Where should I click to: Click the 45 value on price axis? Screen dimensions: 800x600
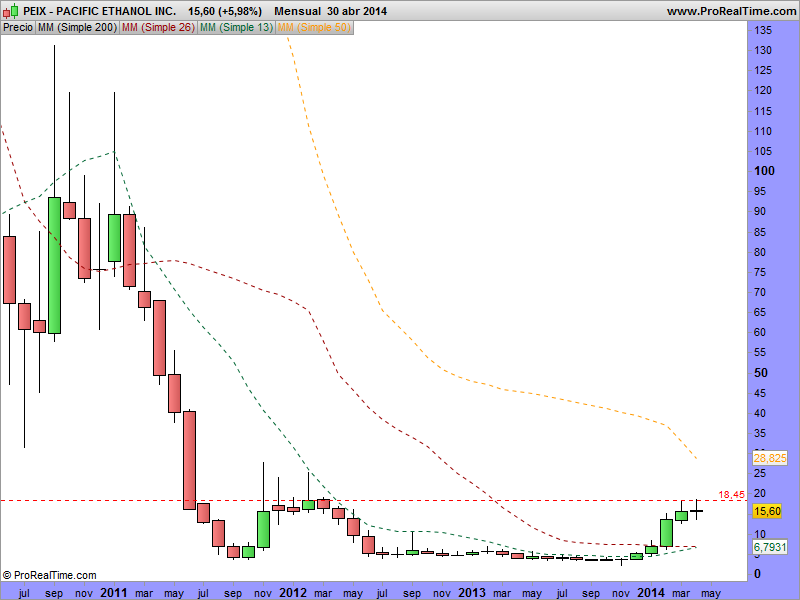[760, 393]
